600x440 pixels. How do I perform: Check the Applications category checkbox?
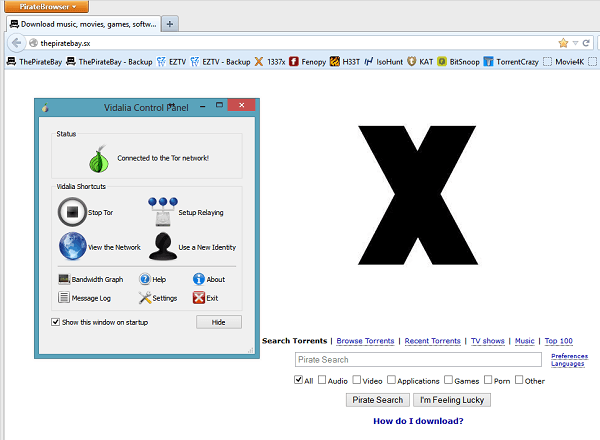coord(391,380)
